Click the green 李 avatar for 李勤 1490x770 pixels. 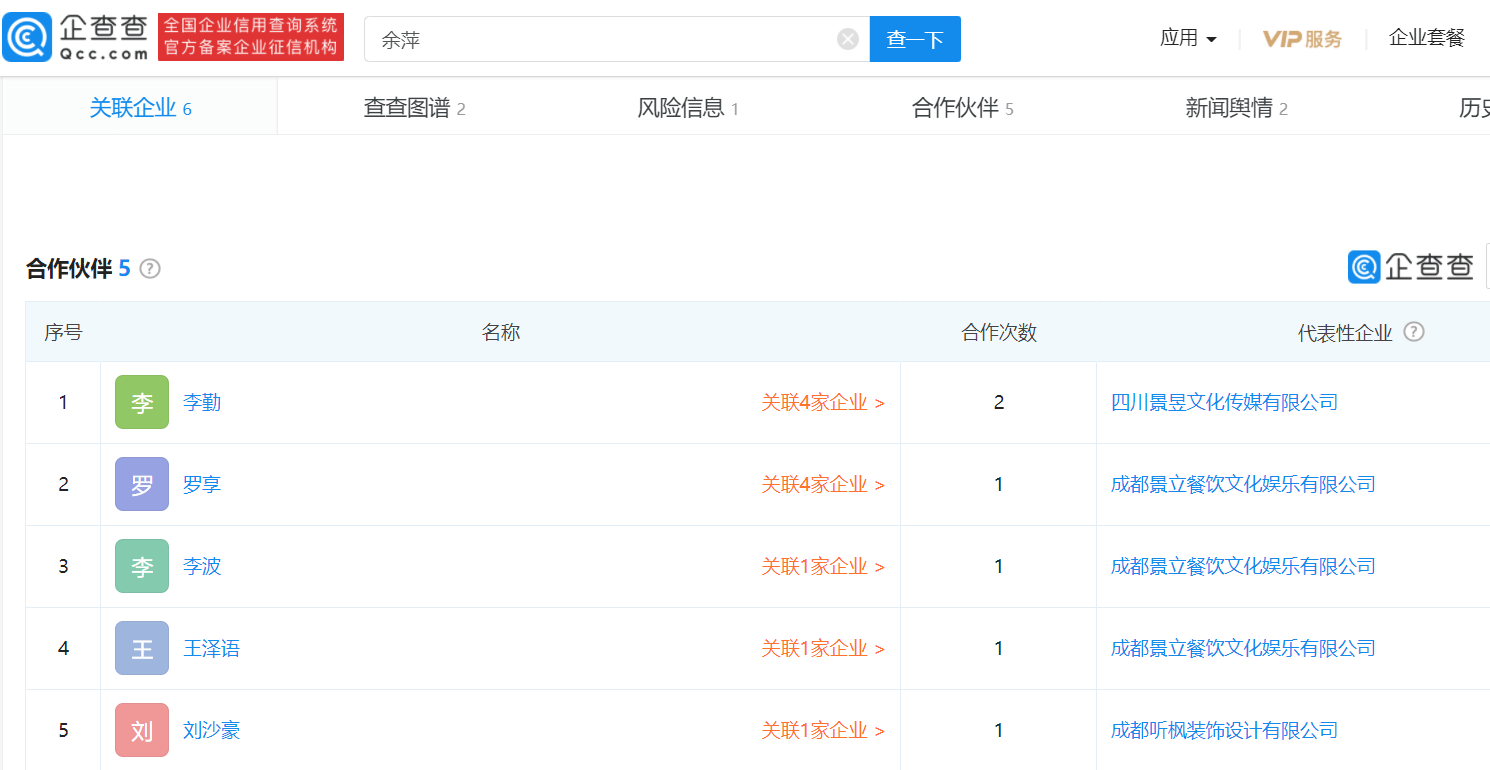coord(142,402)
